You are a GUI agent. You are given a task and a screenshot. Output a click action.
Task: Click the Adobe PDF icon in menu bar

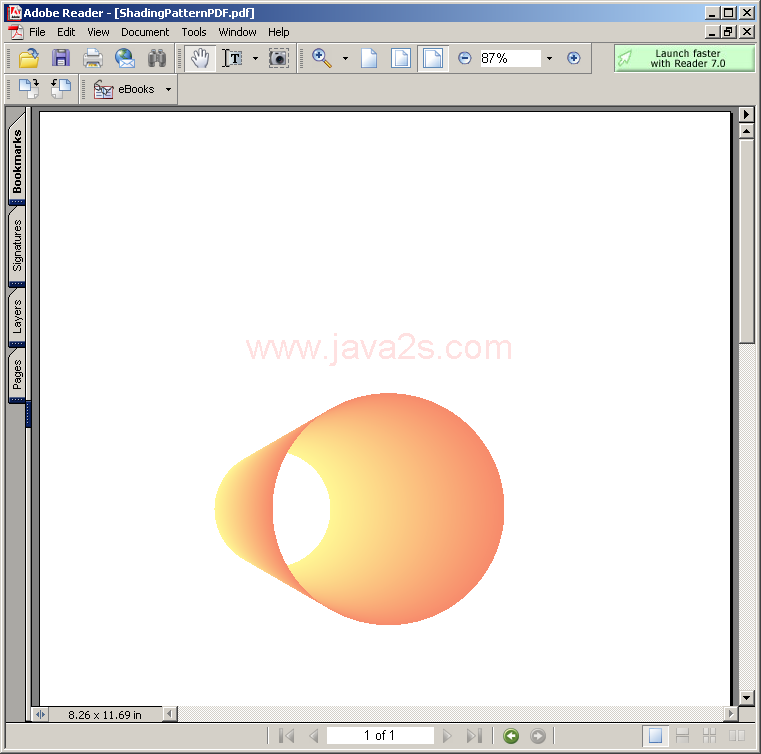click(x=16, y=32)
